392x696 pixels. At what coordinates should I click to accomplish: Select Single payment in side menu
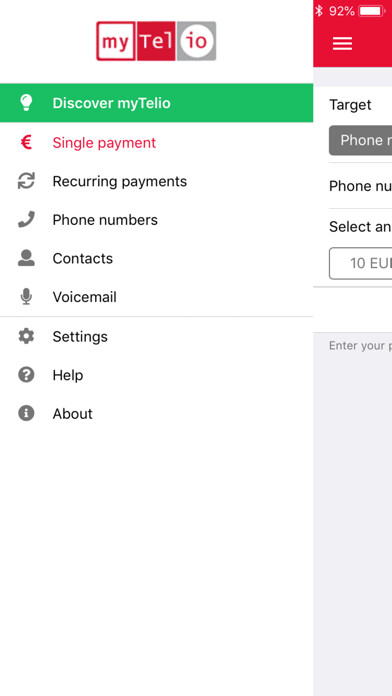point(156,142)
